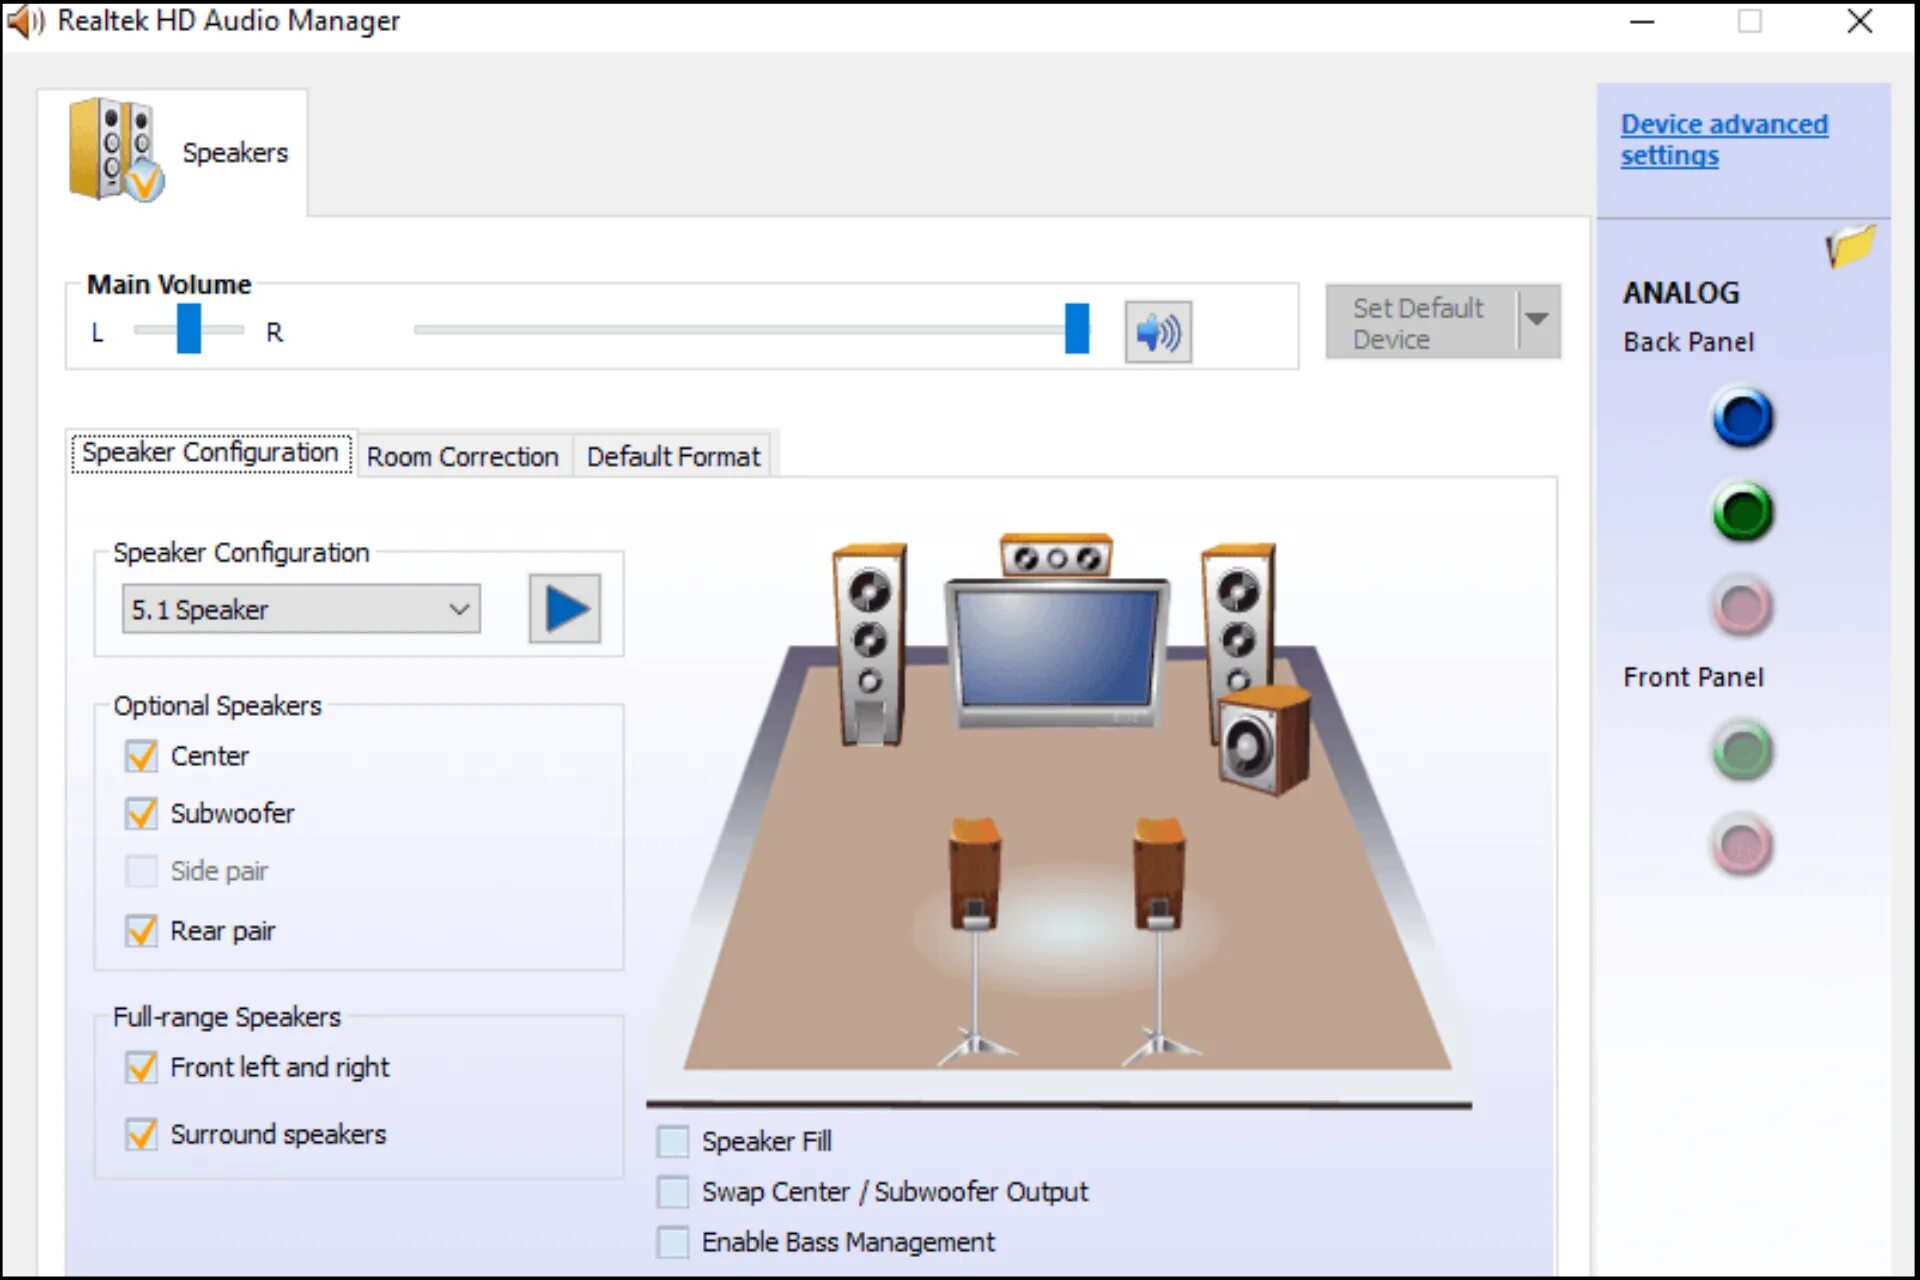
Task: Enable the Side pair optional speaker
Action: (141, 871)
